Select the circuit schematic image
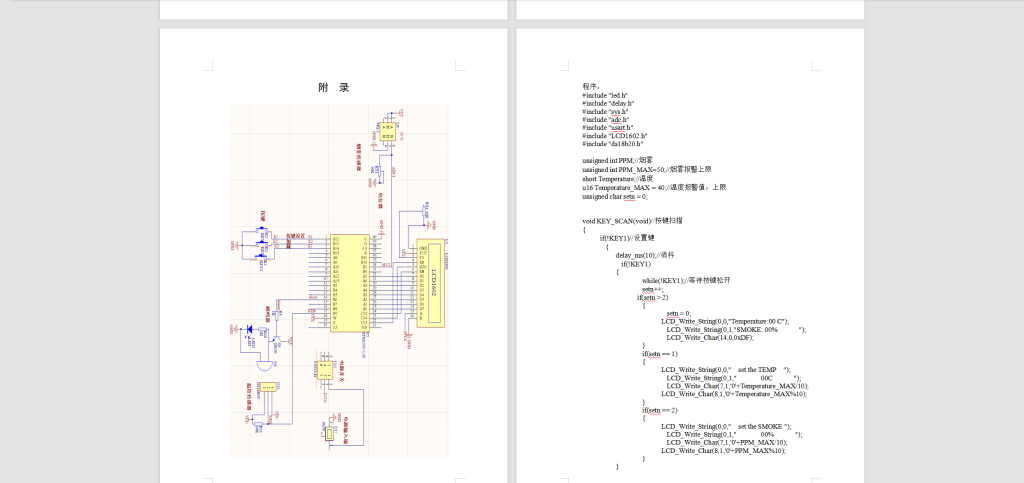Screen dimensions: 1024x483 click(x=339, y=280)
